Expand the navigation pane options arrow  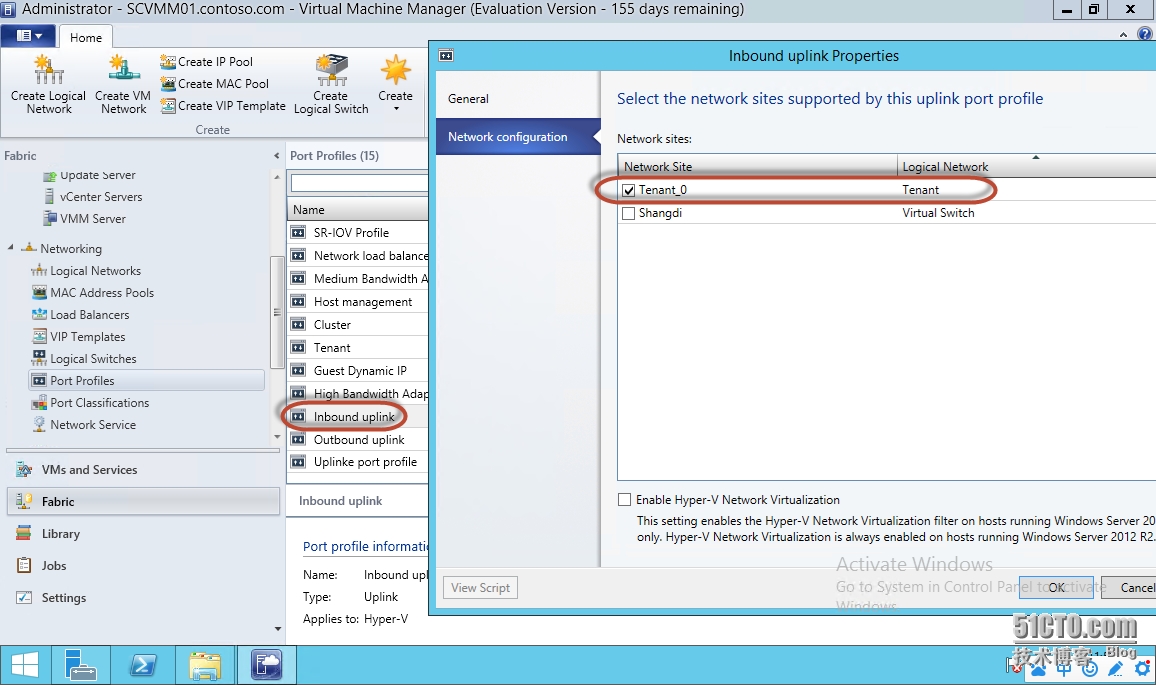[x=278, y=629]
